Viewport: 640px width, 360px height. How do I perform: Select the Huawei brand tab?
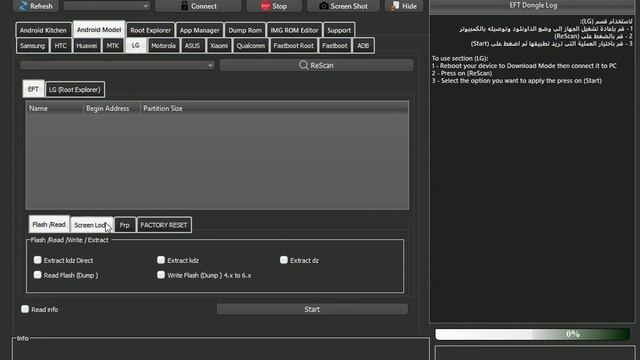(87, 46)
